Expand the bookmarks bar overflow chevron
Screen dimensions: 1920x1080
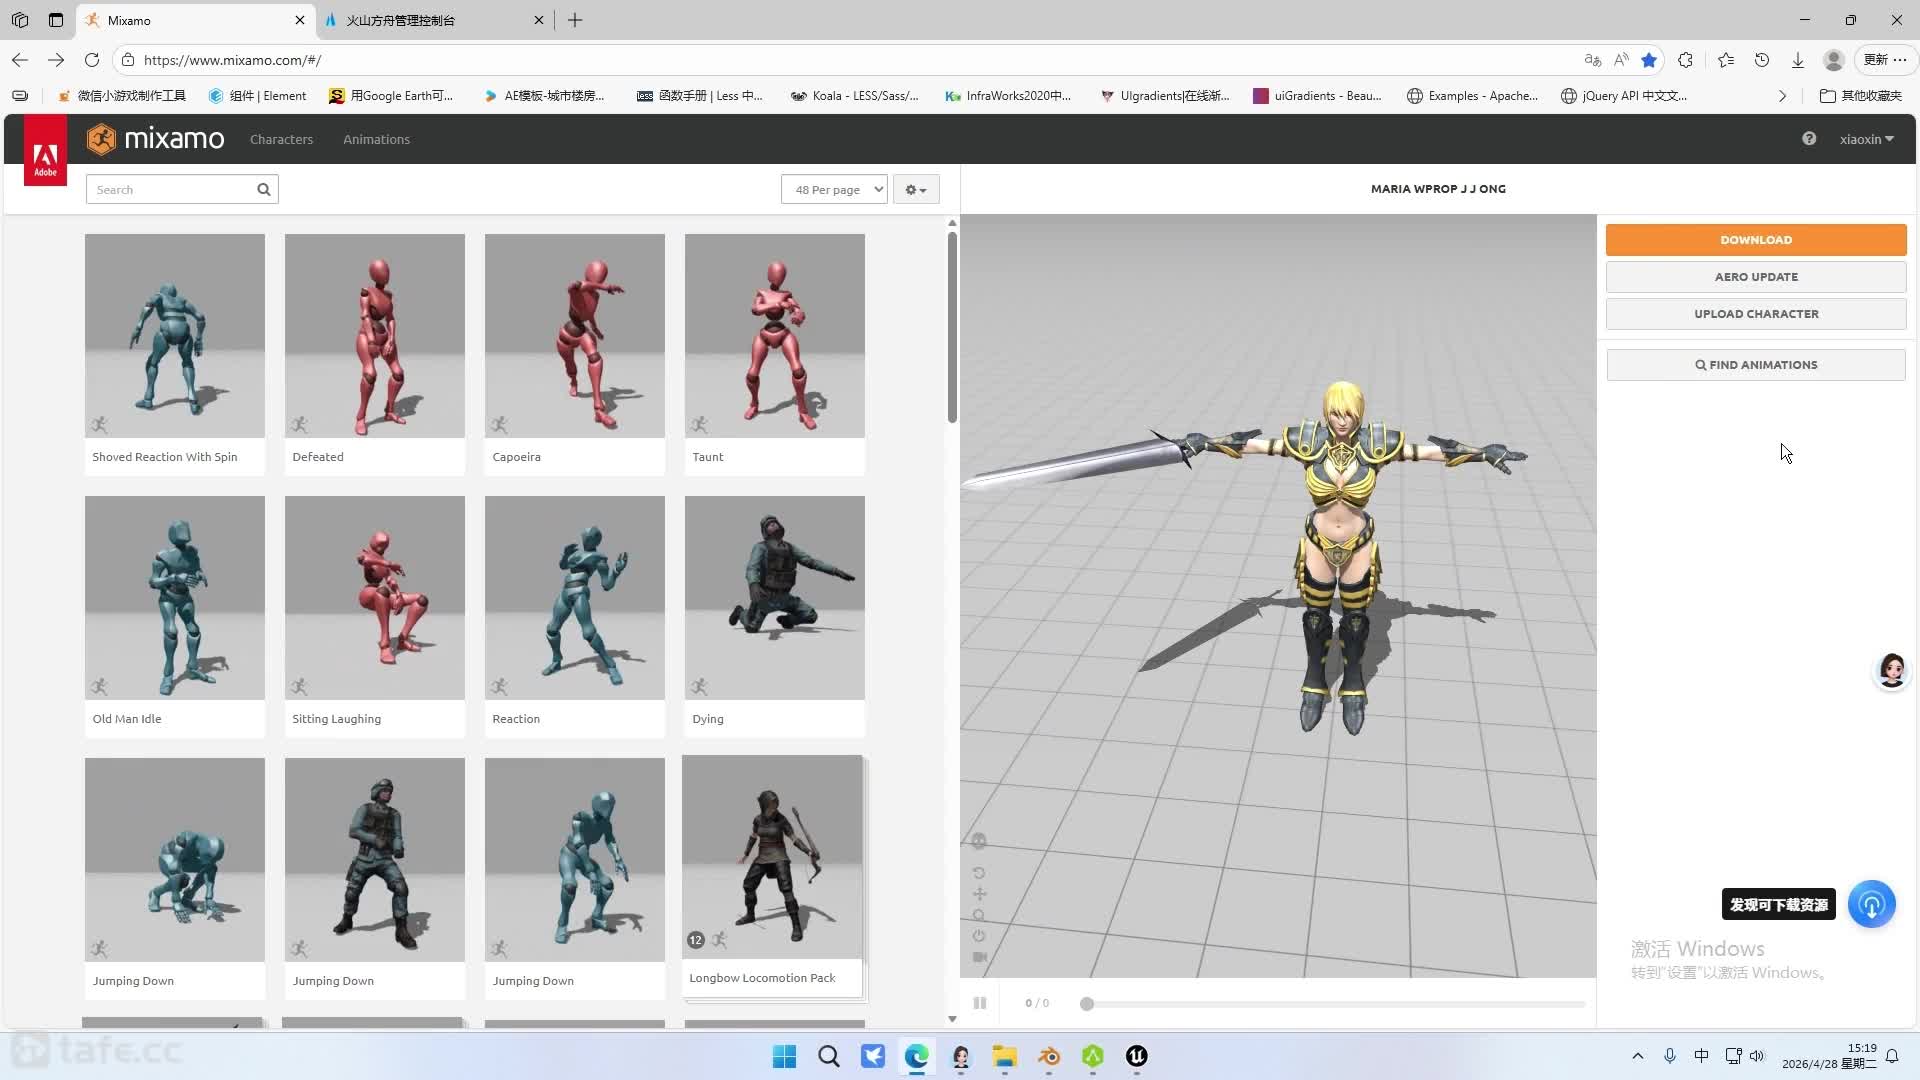(x=1782, y=96)
